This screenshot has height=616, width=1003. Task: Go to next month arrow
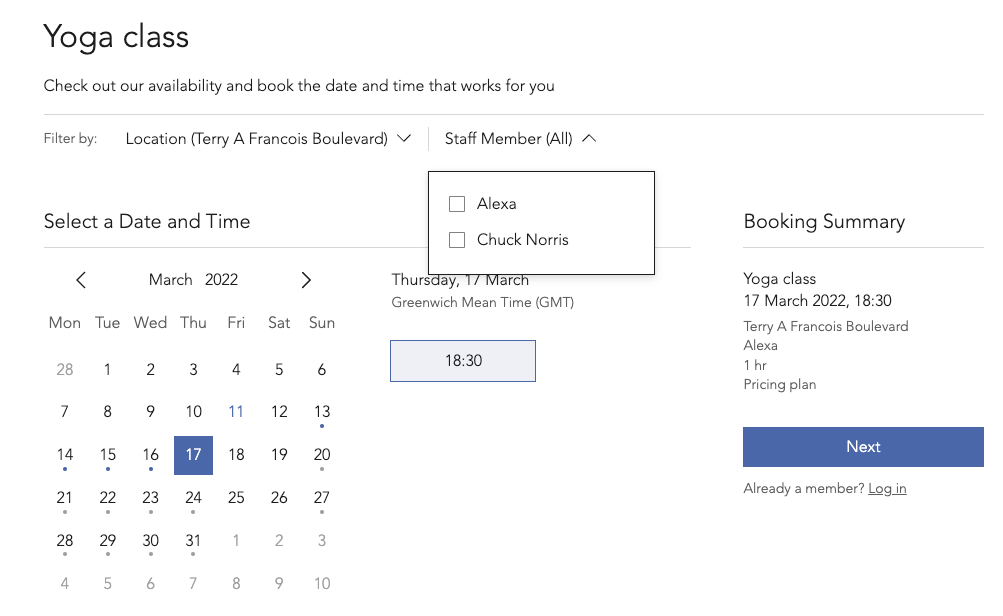coord(306,280)
